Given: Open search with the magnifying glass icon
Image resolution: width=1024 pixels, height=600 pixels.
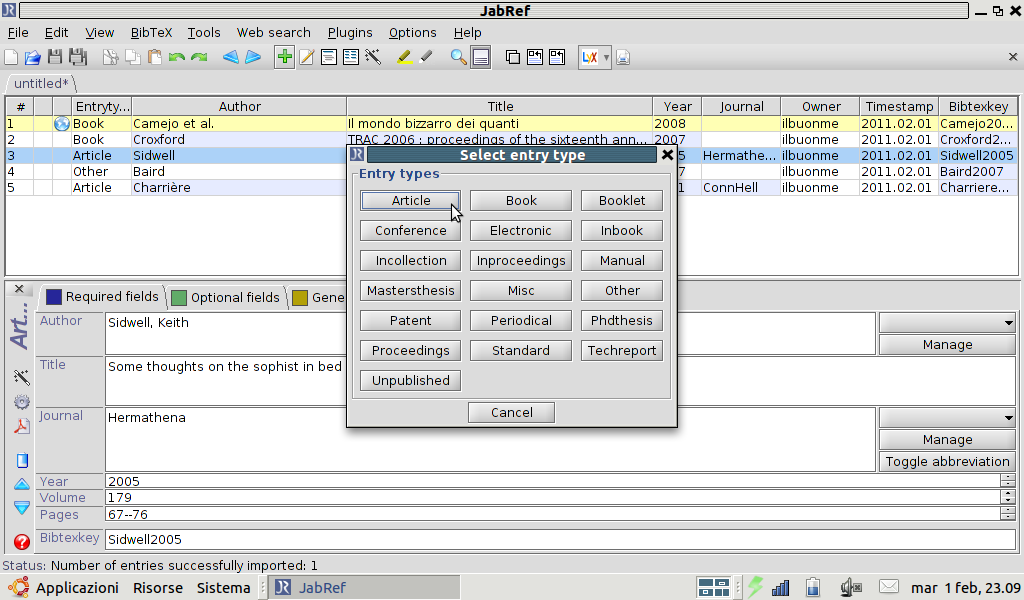Looking at the screenshot, I should 458,57.
